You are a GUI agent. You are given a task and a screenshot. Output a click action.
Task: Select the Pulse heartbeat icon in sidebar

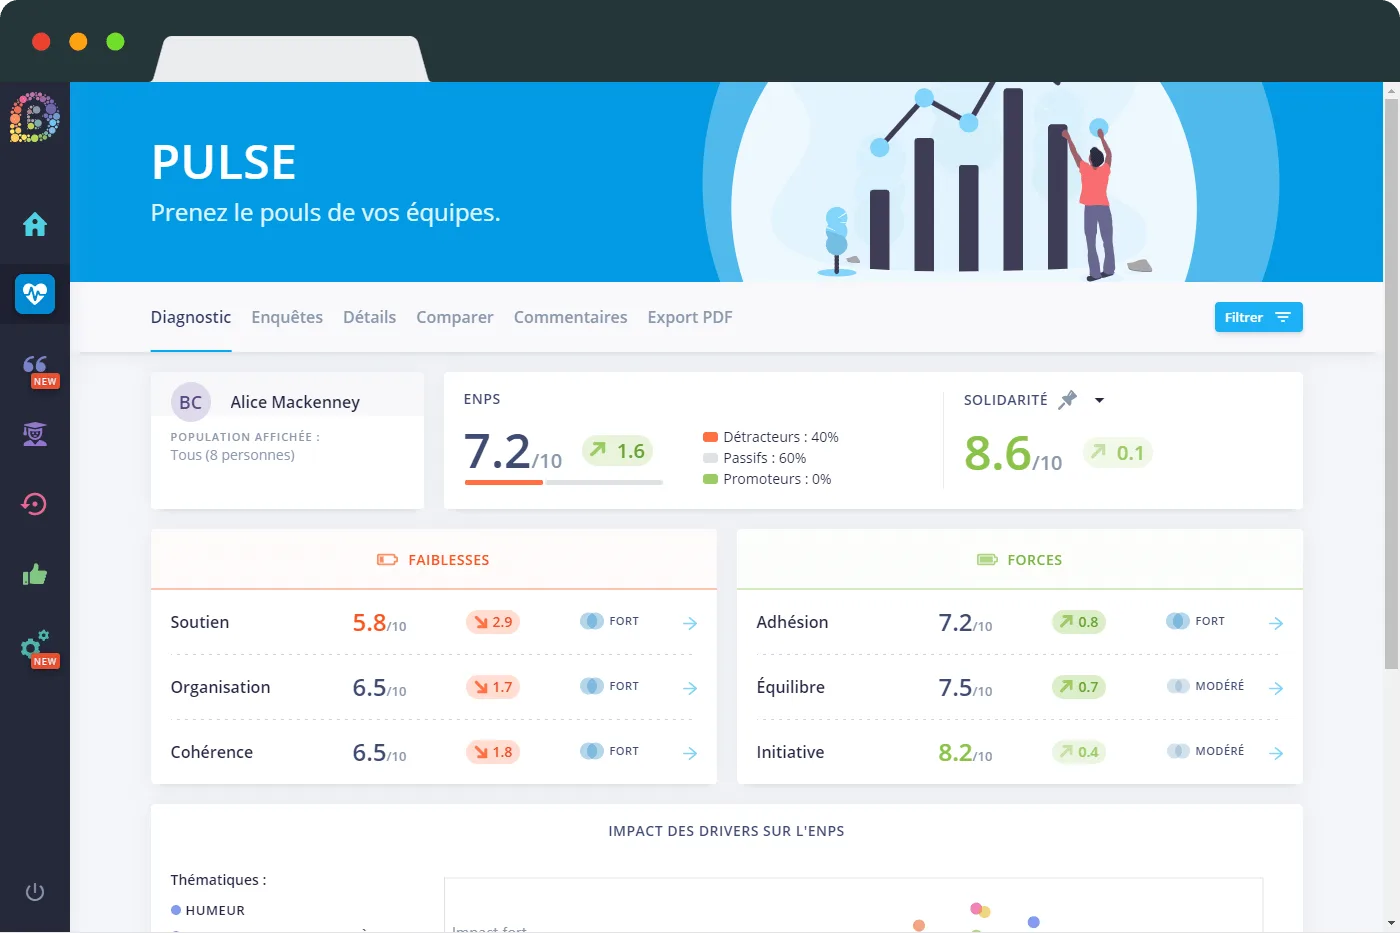coord(35,294)
